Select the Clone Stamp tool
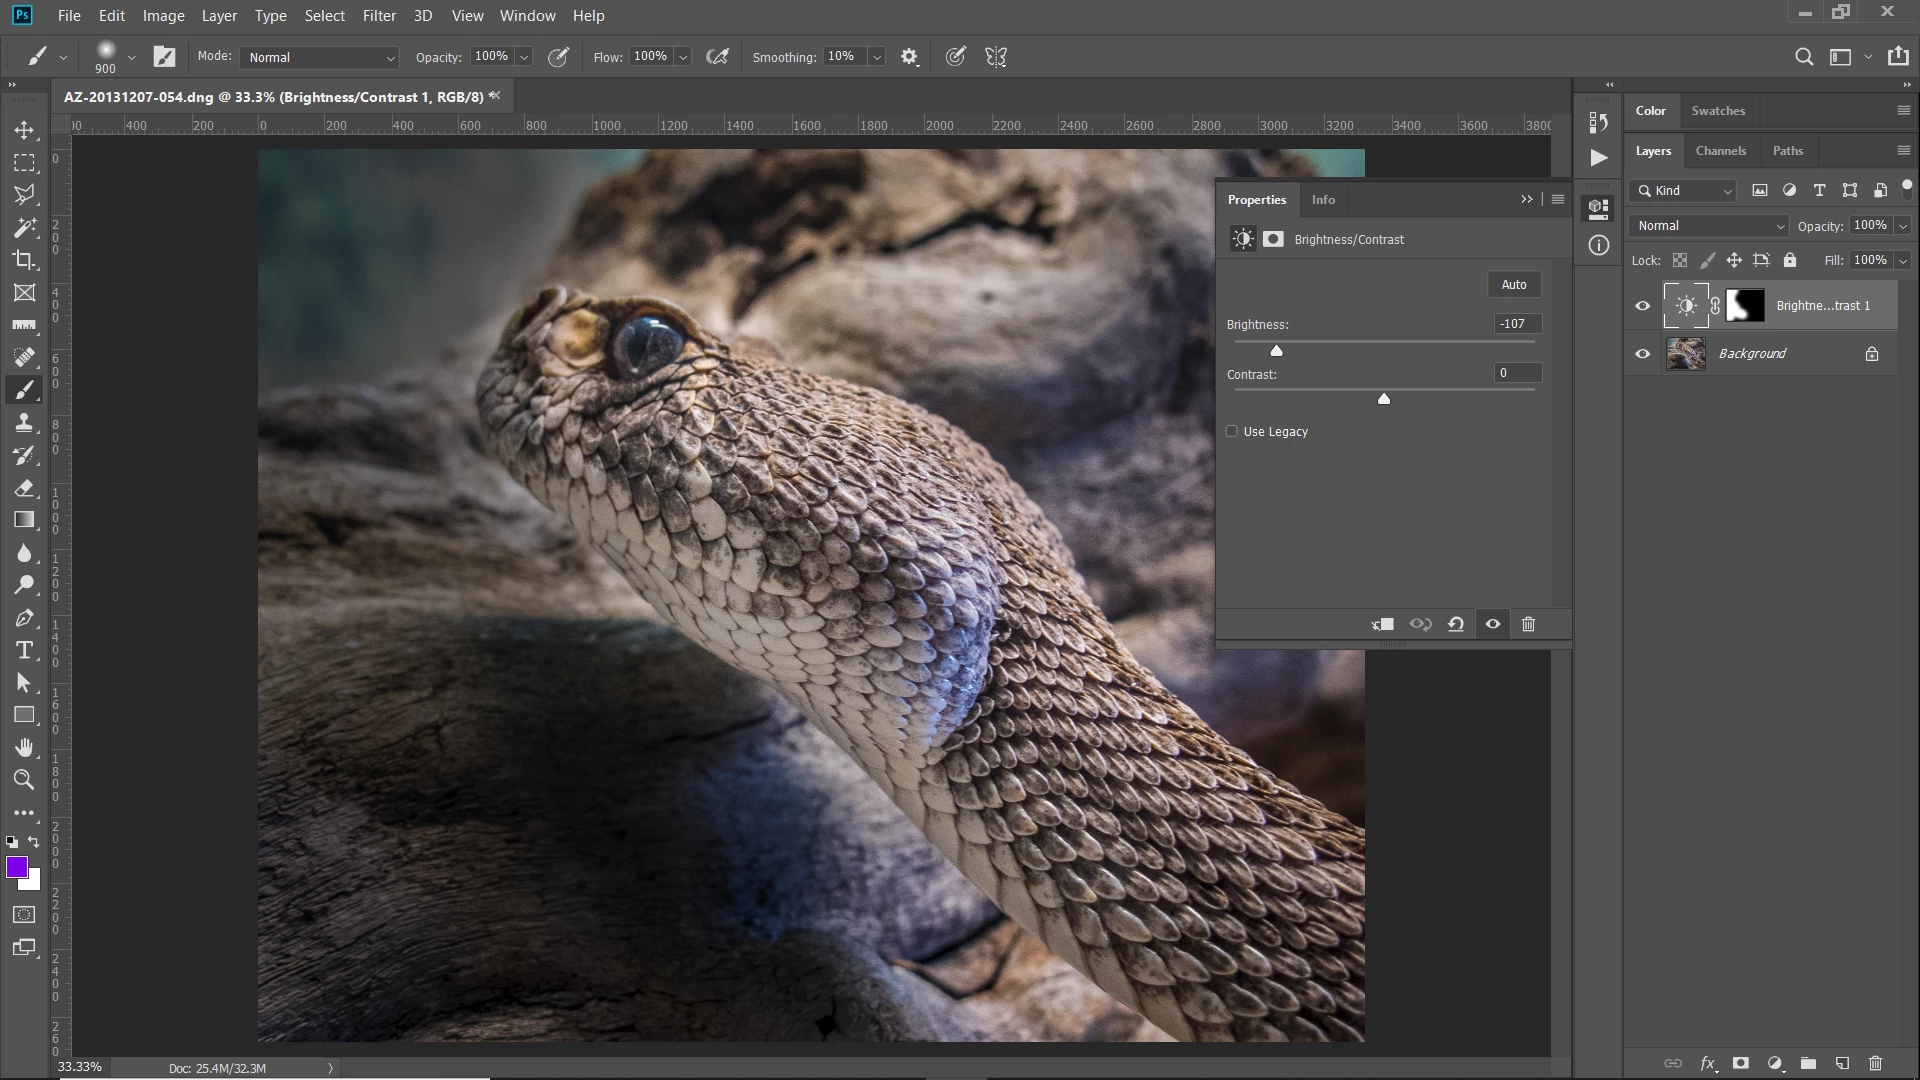This screenshot has height=1080, width=1920. [x=24, y=423]
